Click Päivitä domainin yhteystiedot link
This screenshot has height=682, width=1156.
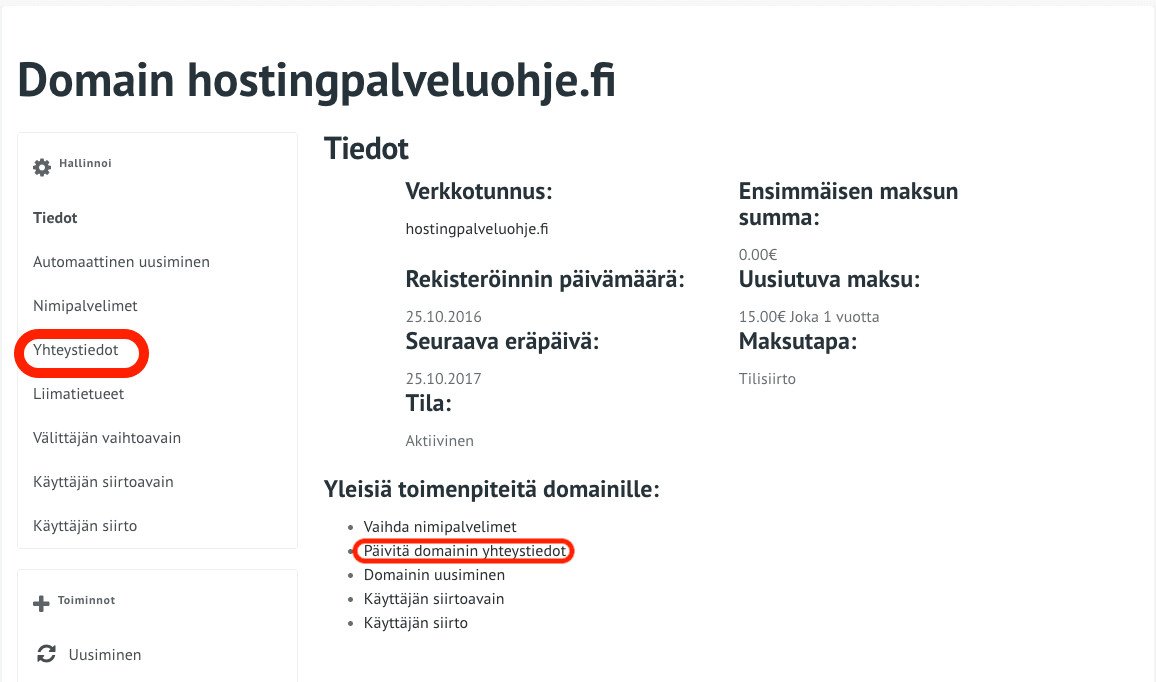click(466, 551)
